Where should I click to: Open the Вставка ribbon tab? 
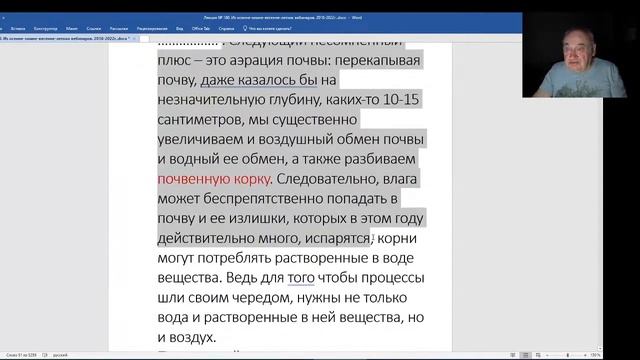pos(18,29)
